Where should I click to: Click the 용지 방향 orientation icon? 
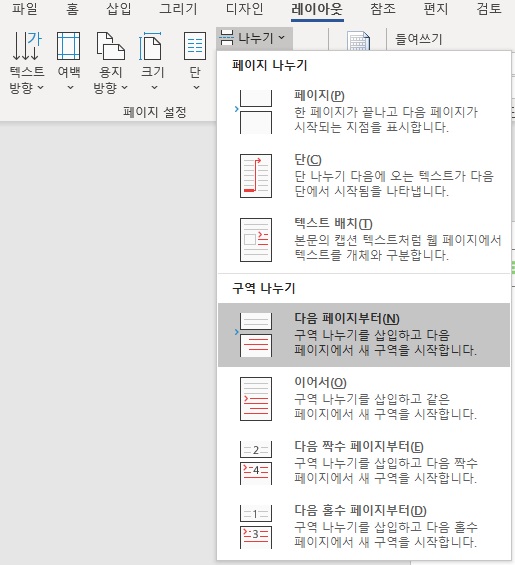(x=111, y=46)
